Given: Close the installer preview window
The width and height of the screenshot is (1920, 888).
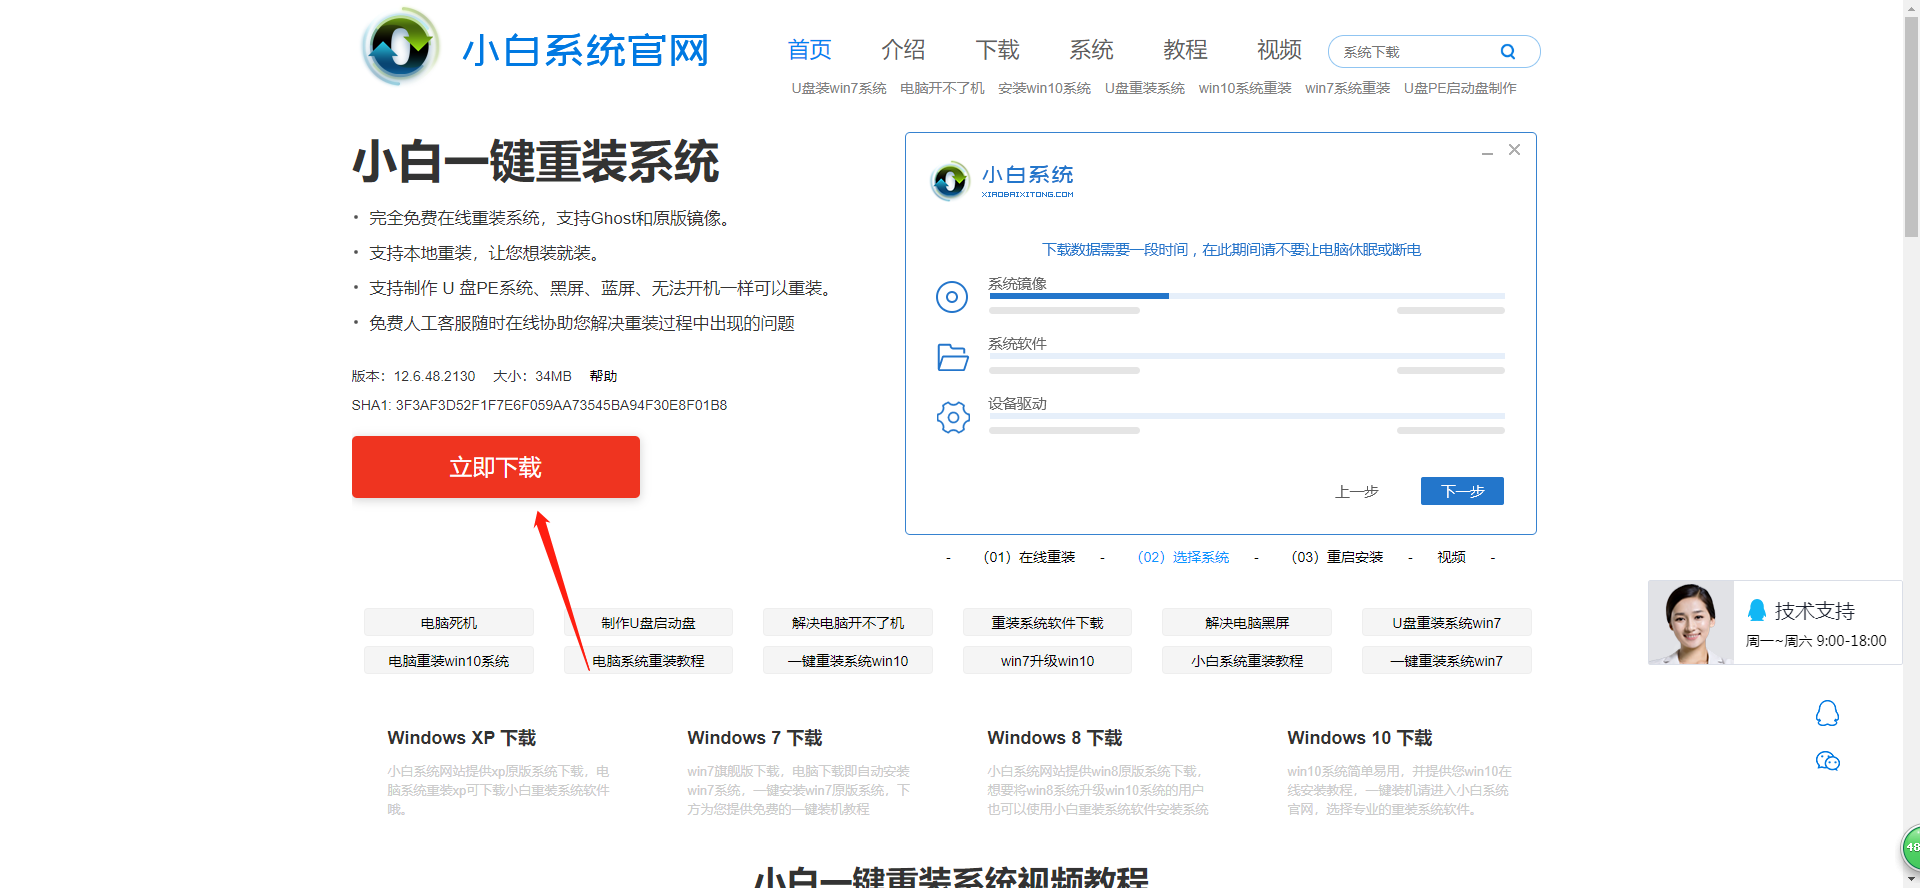Looking at the screenshot, I should pos(1515,150).
